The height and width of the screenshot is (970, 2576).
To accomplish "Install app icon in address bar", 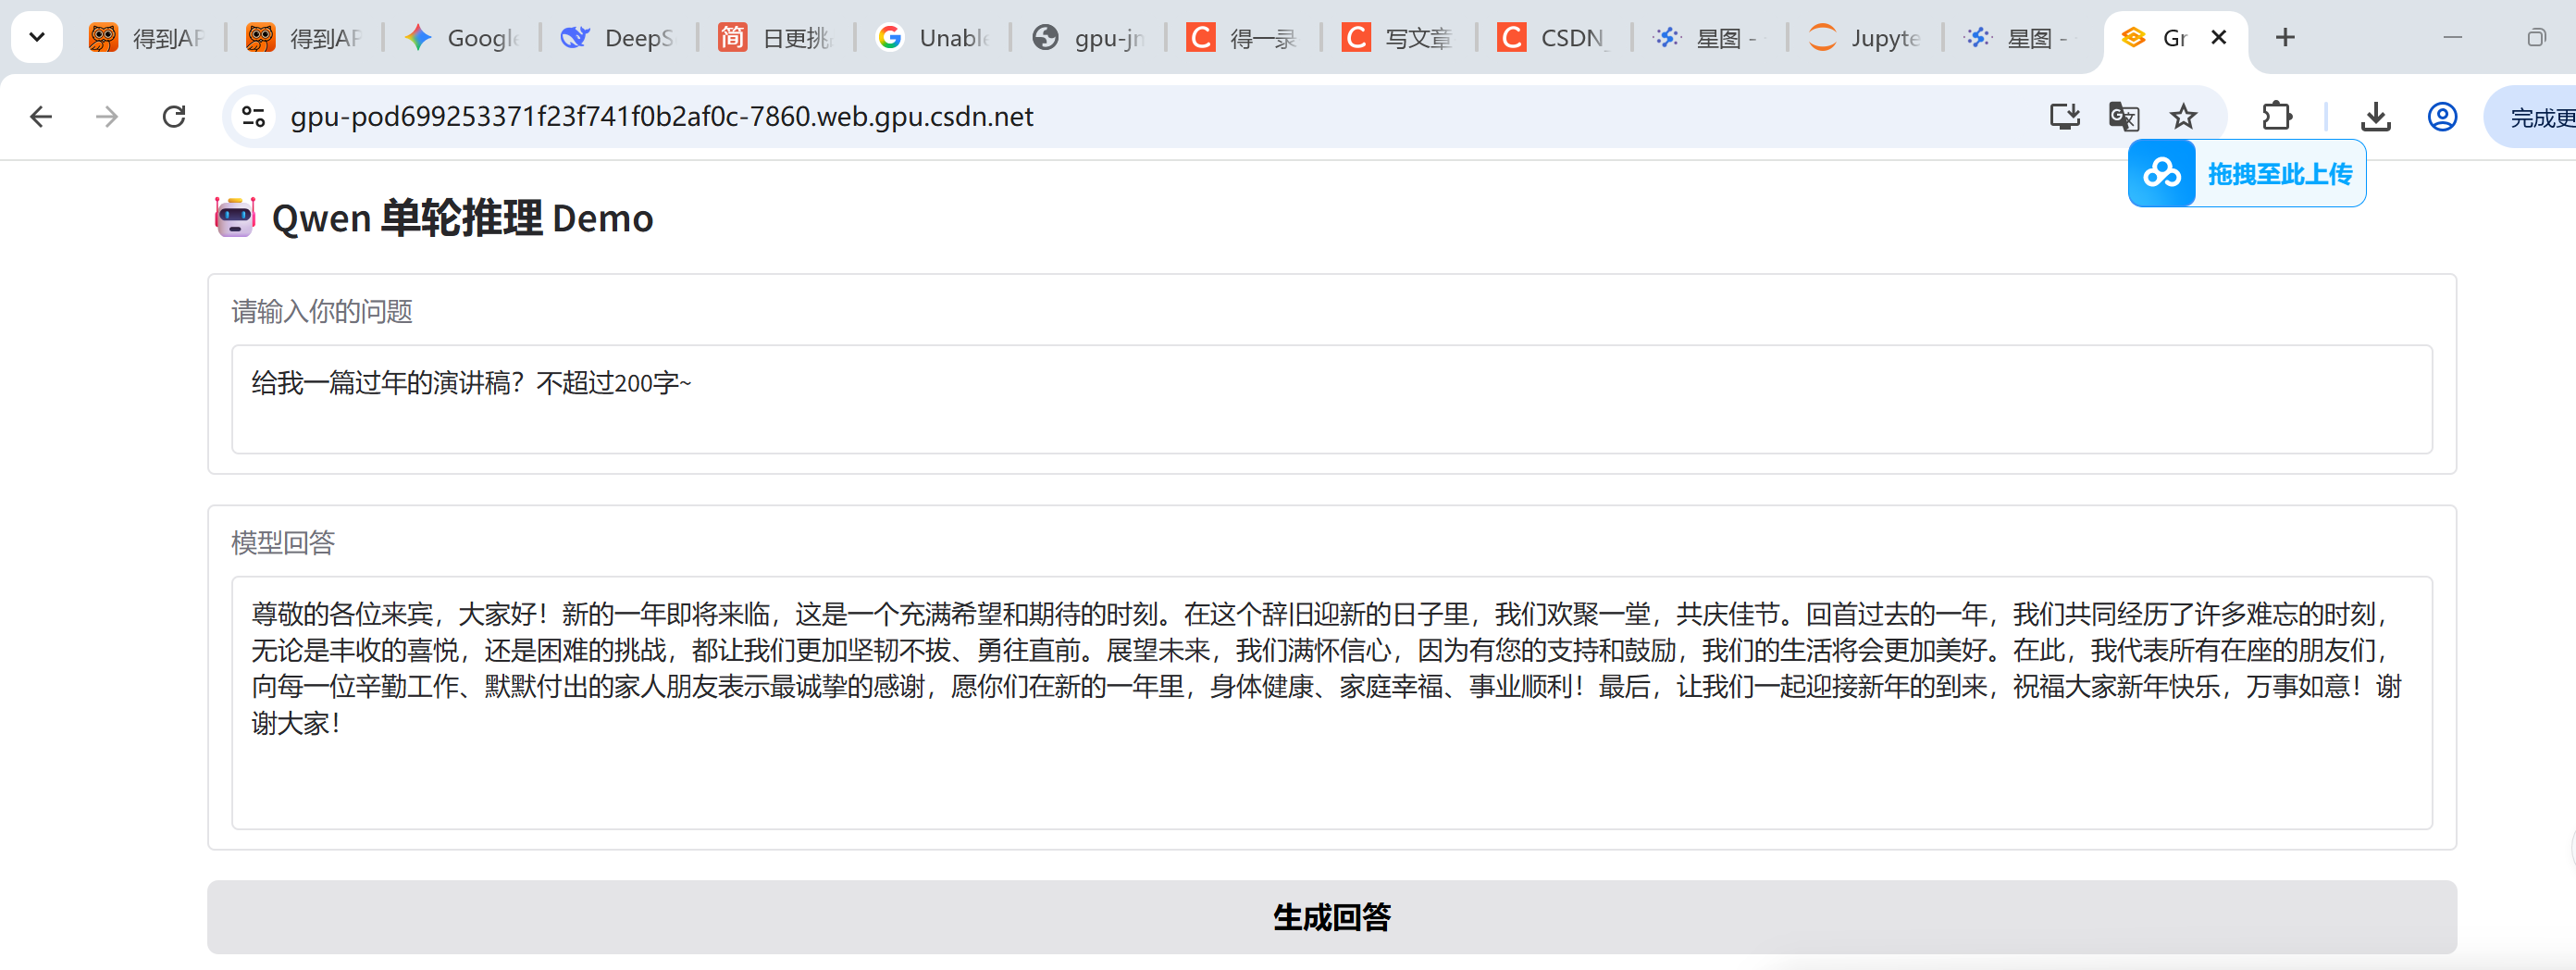I will pyautogui.click(x=2065, y=117).
